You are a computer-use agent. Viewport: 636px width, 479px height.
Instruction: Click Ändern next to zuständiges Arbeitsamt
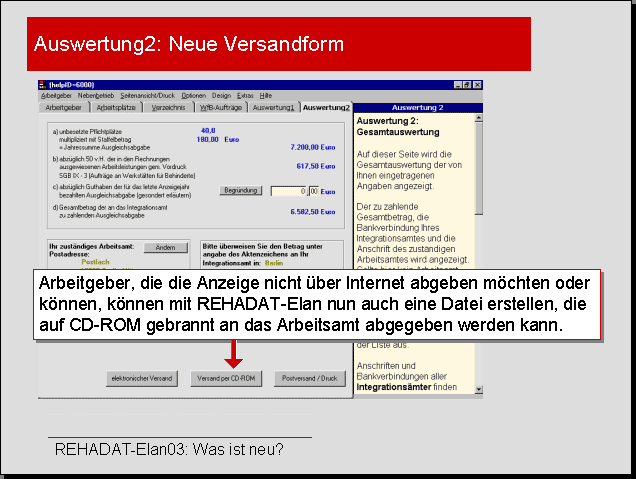point(165,247)
